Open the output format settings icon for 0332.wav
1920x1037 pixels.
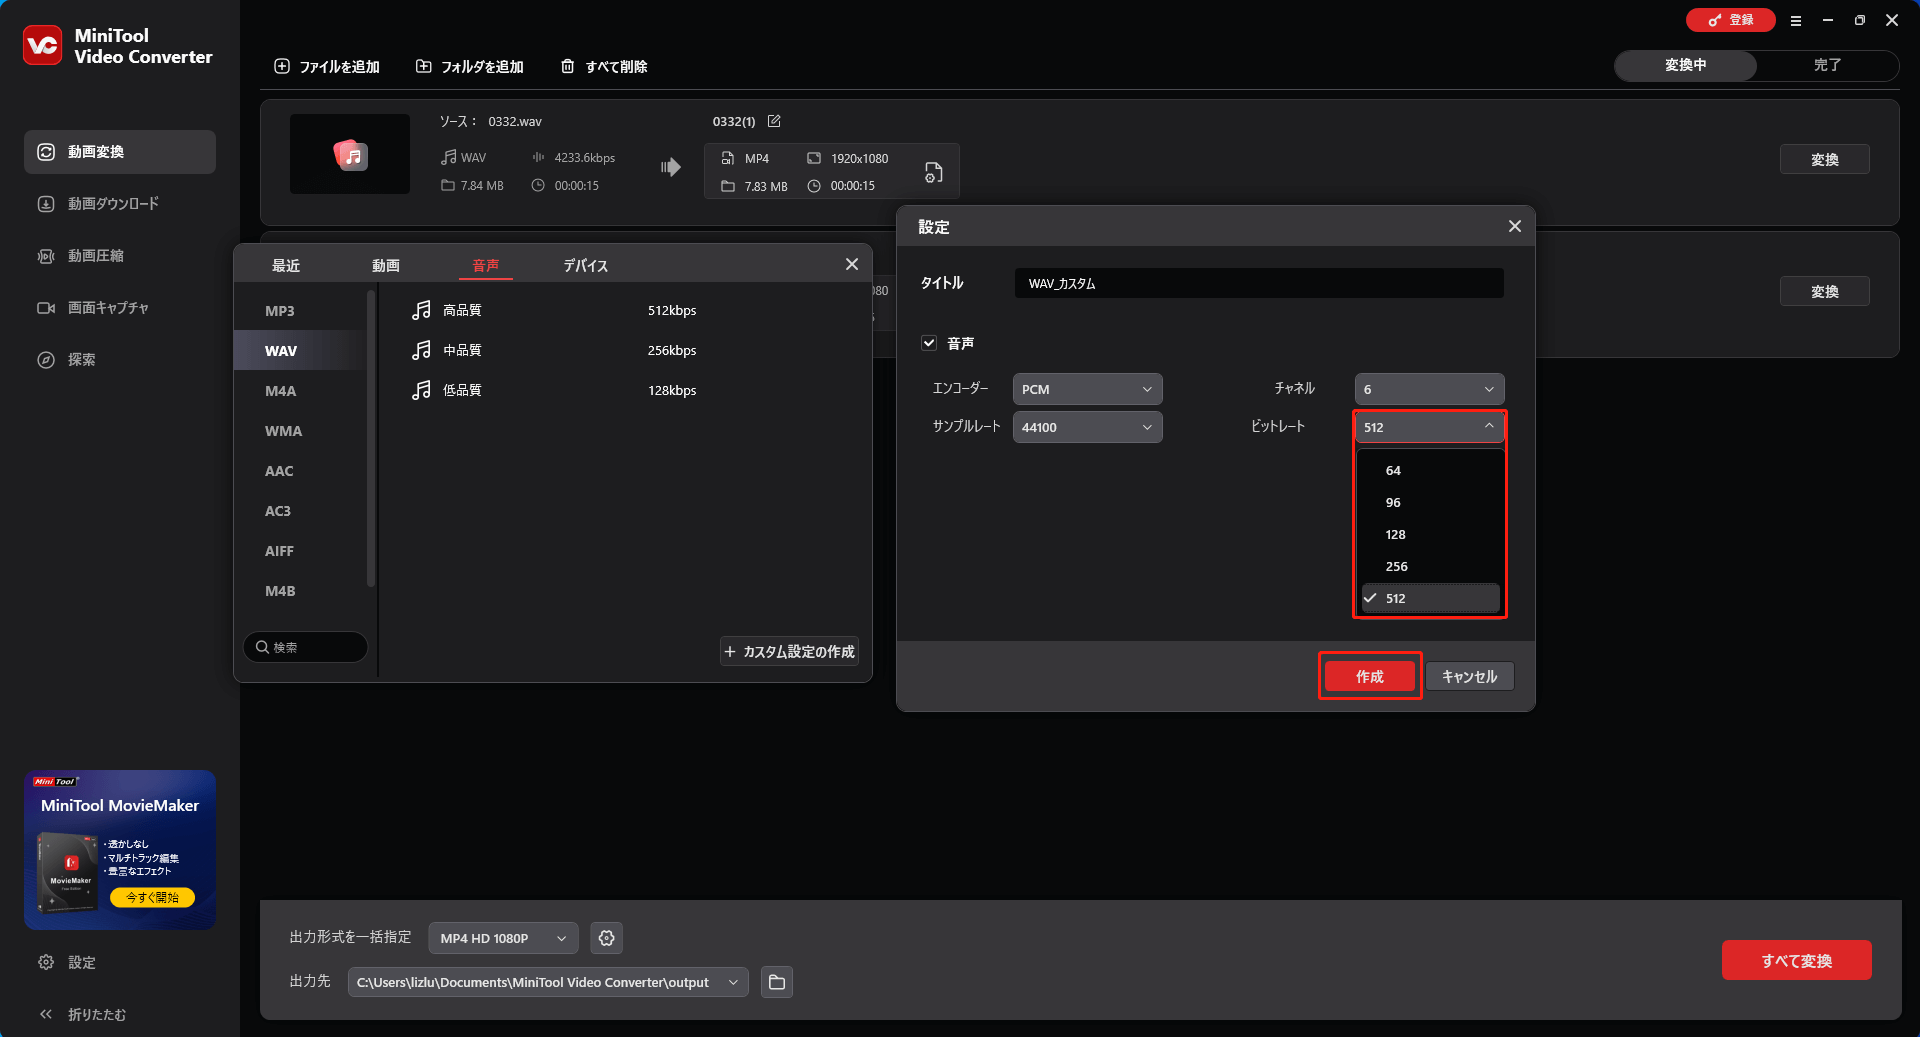pyautogui.click(x=933, y=172)
